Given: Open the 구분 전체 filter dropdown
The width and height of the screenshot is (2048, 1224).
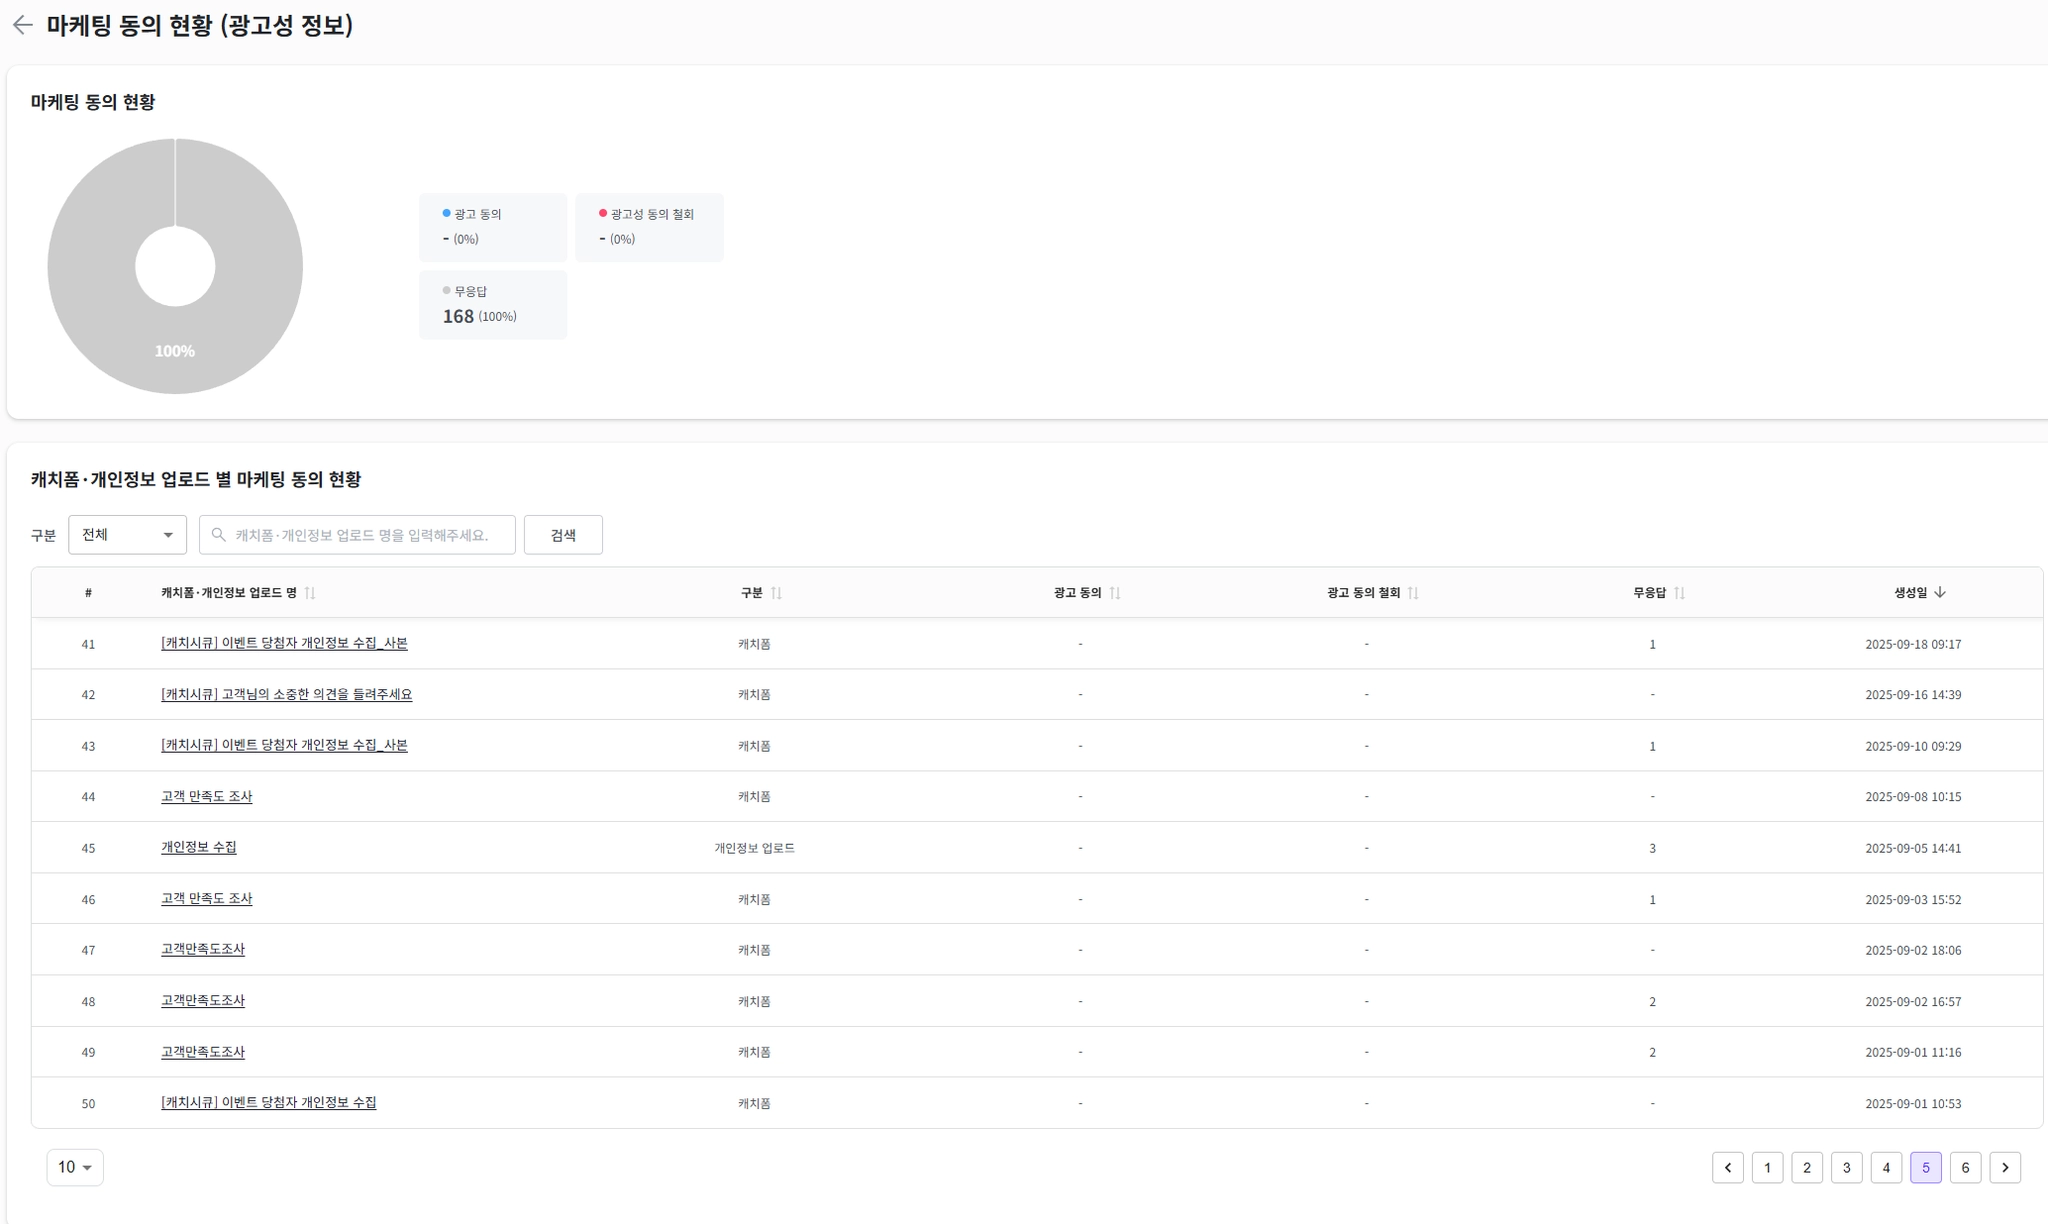Looking at the screenshot, I should (127, 535).
